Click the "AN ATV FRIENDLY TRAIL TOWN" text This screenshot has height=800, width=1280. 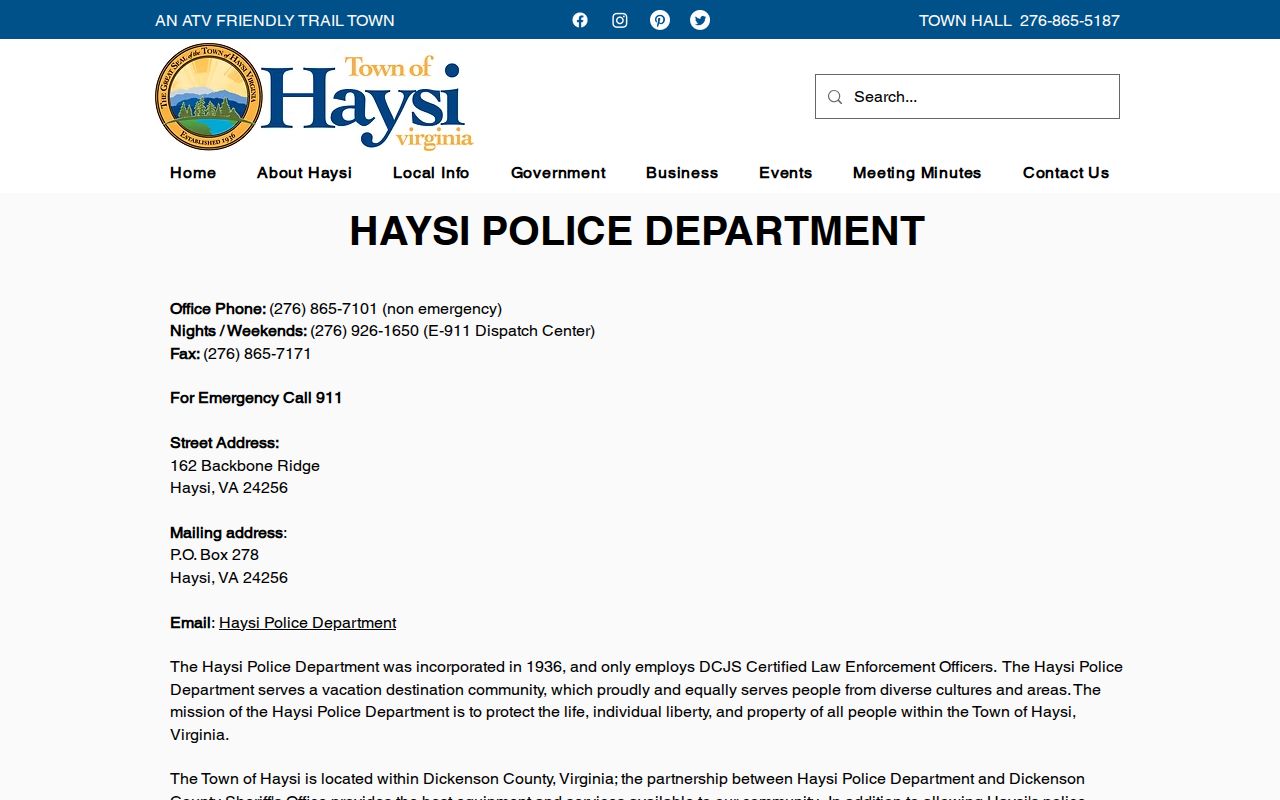click(275, 20)
